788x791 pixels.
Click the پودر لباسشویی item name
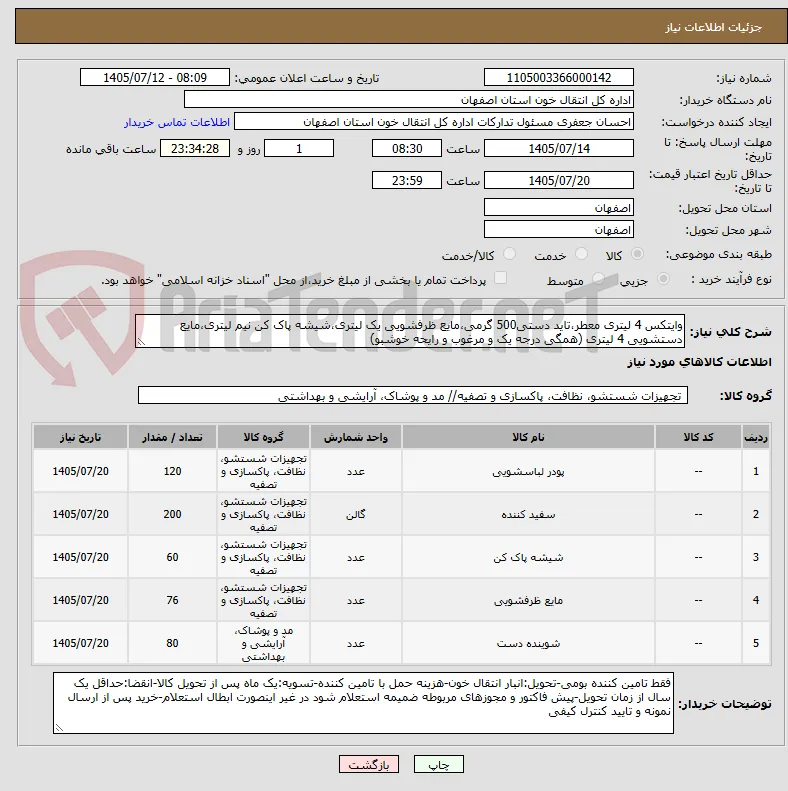click(528, 472)
